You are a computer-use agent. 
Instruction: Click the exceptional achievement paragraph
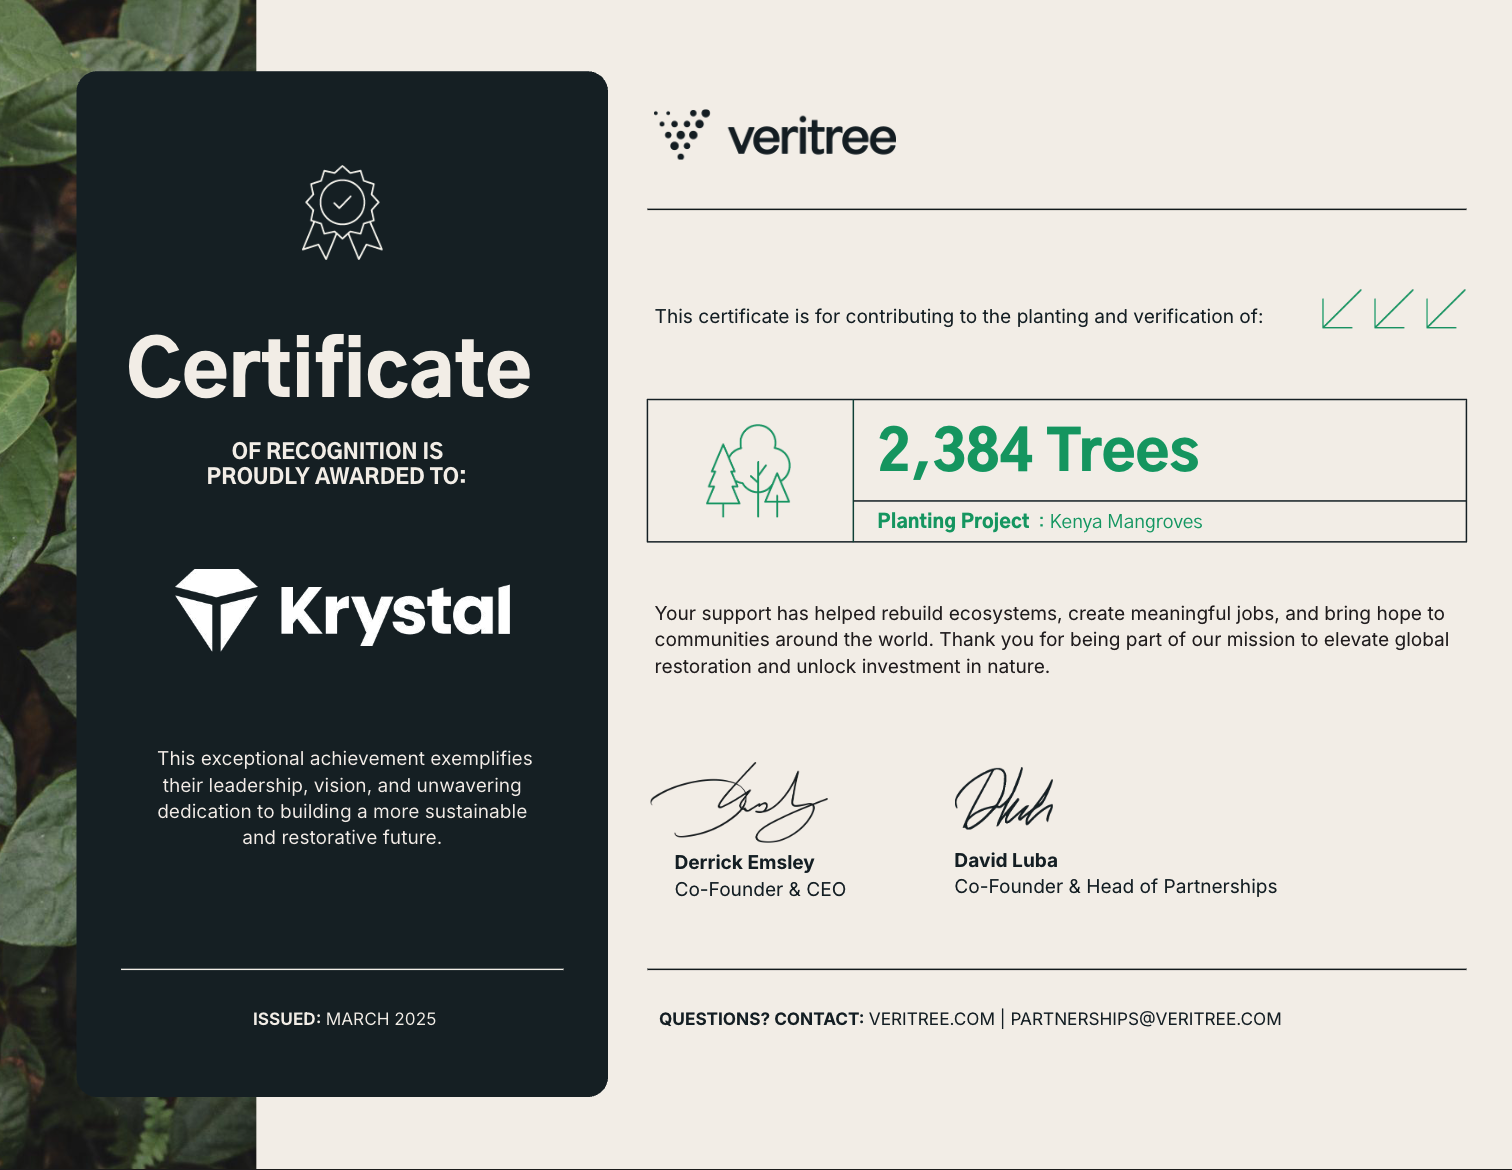click(x=343, y=798)
